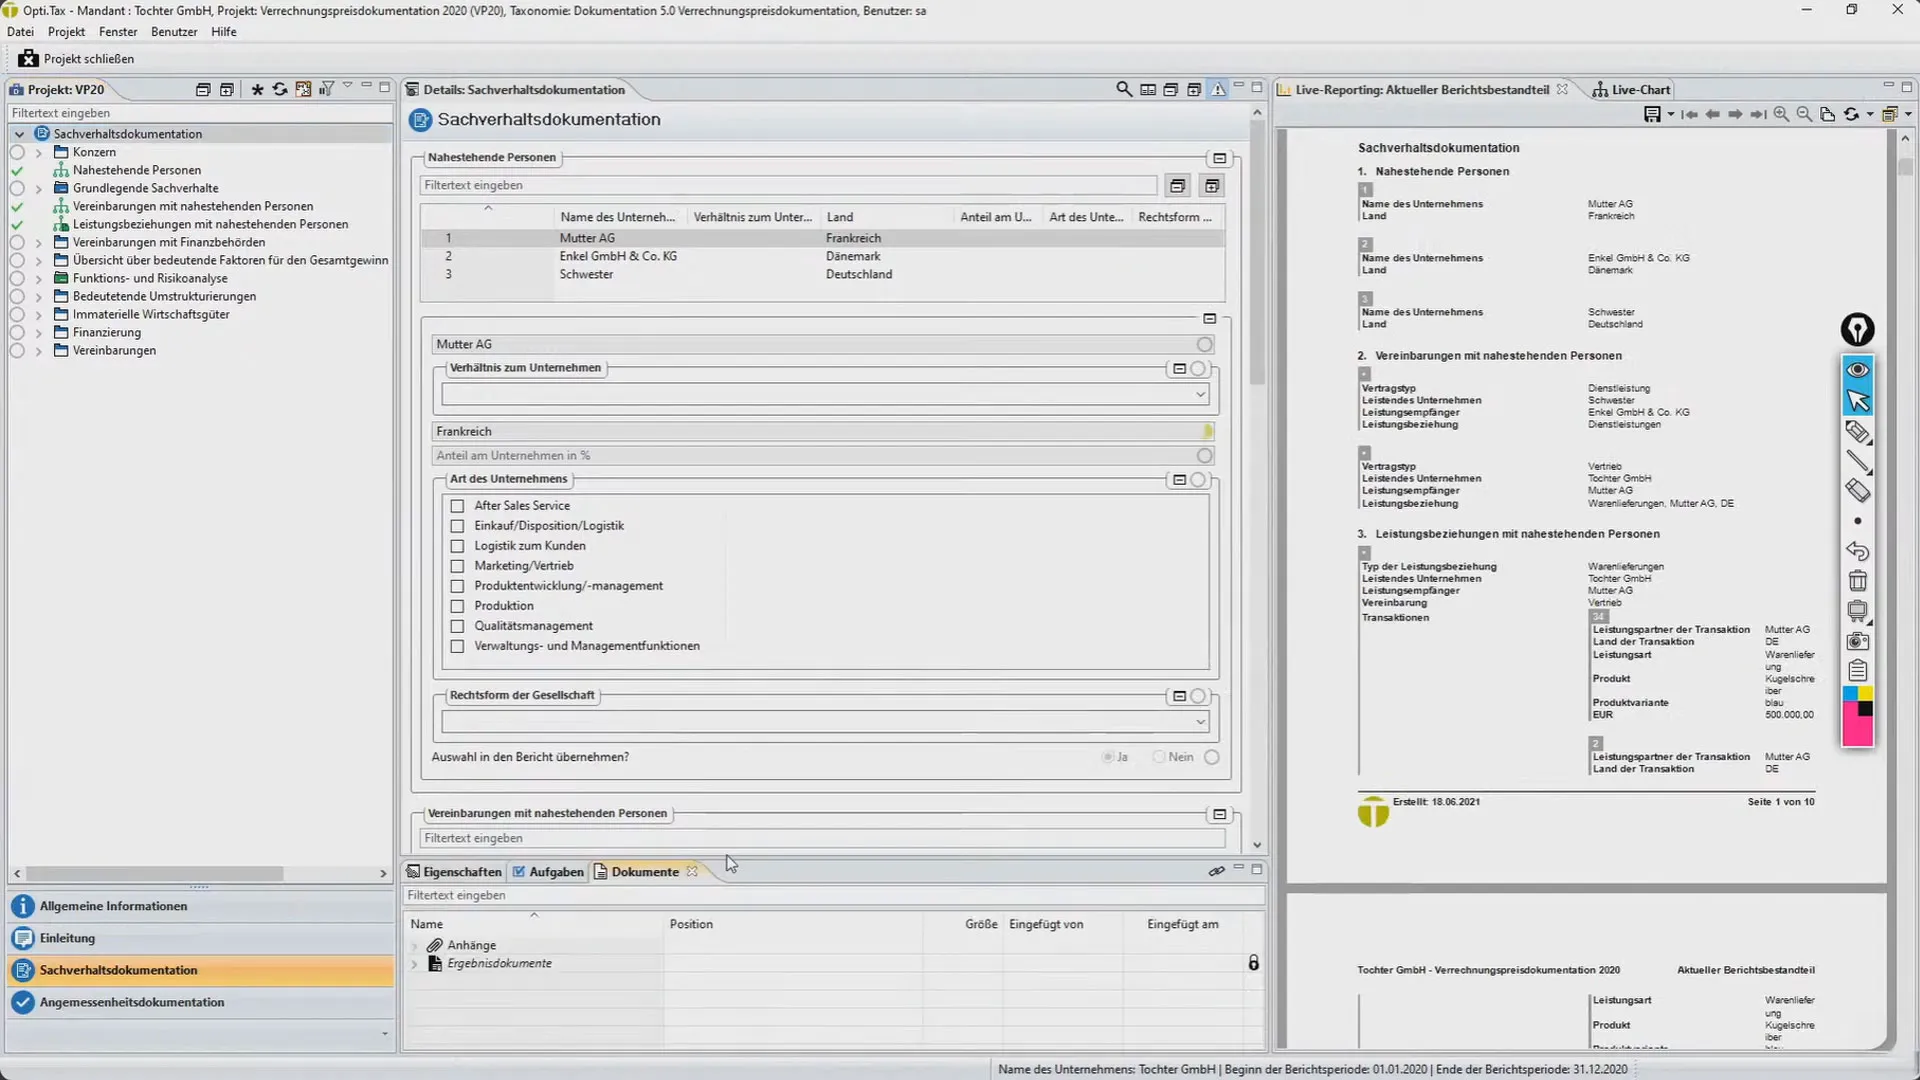Expand the Anhänge row in Dokumente
Image resolution: width=1920 pixels, height=1080 pixels.
[x=415, y=945]
